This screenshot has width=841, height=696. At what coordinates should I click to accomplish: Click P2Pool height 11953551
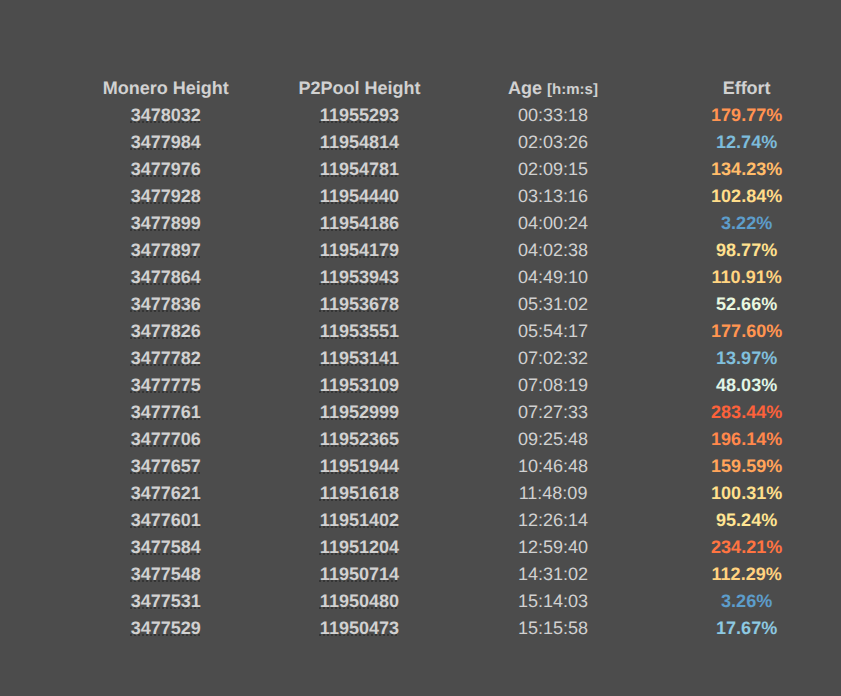click(359, 331)
